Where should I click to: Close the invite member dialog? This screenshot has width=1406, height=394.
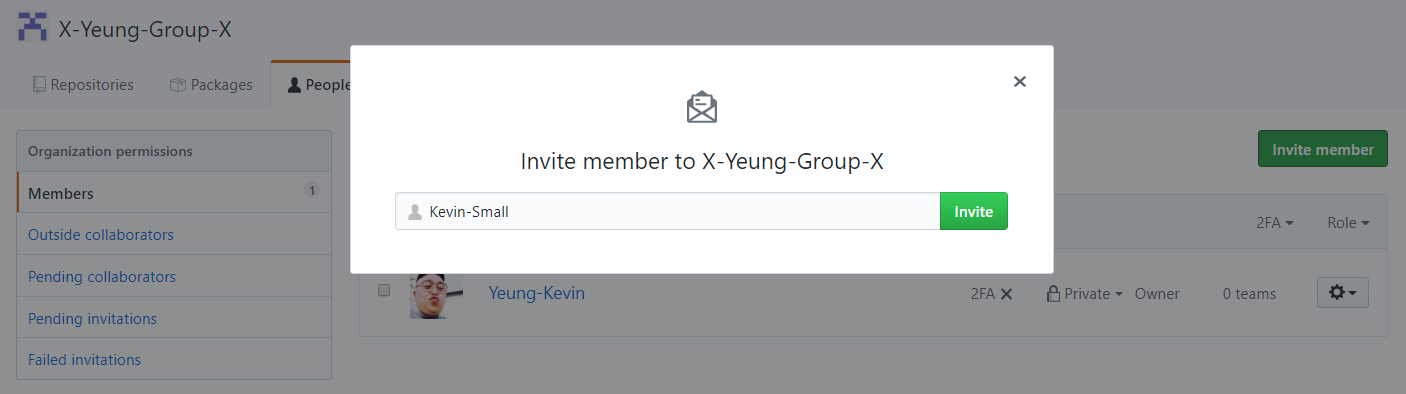tap(1020, 82)
